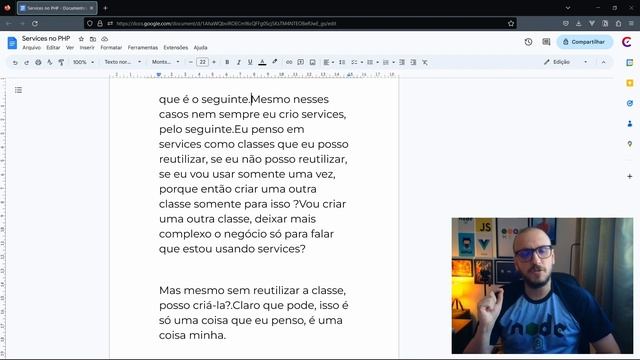This screenshot has width=640, height=360.
Task: Open the Ferramentas menu
Action: click(x=142, y=48)
